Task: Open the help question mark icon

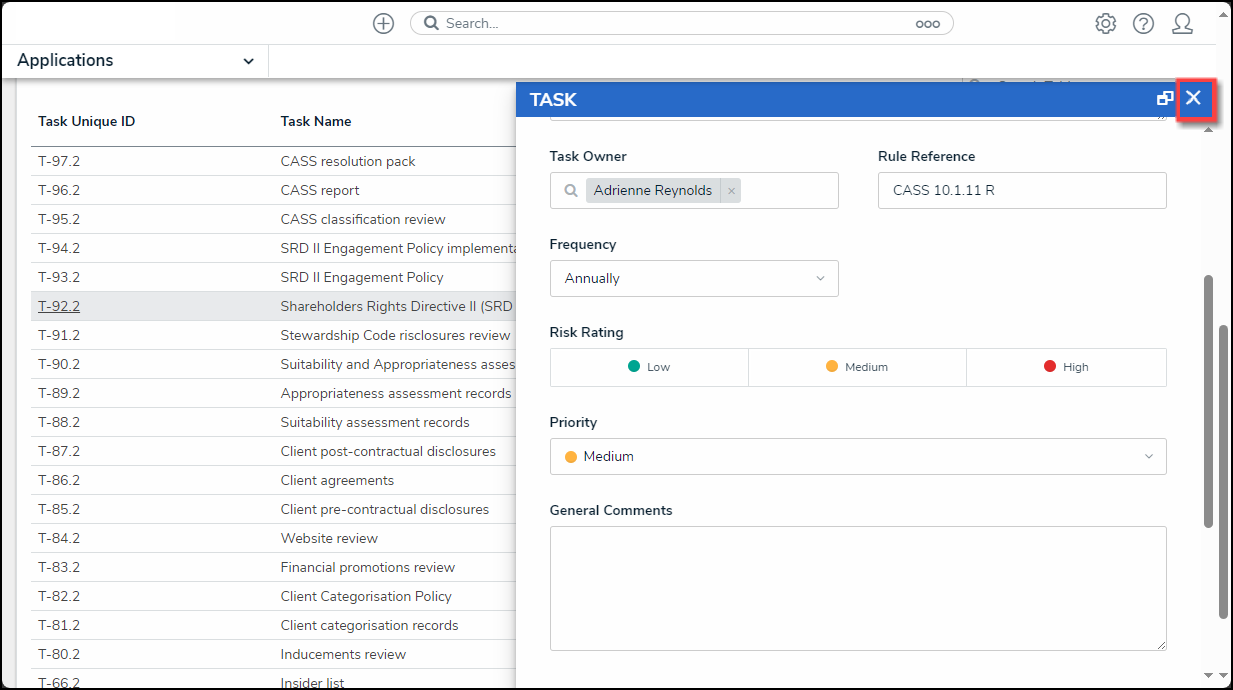Action: [x=1143, y=24]
